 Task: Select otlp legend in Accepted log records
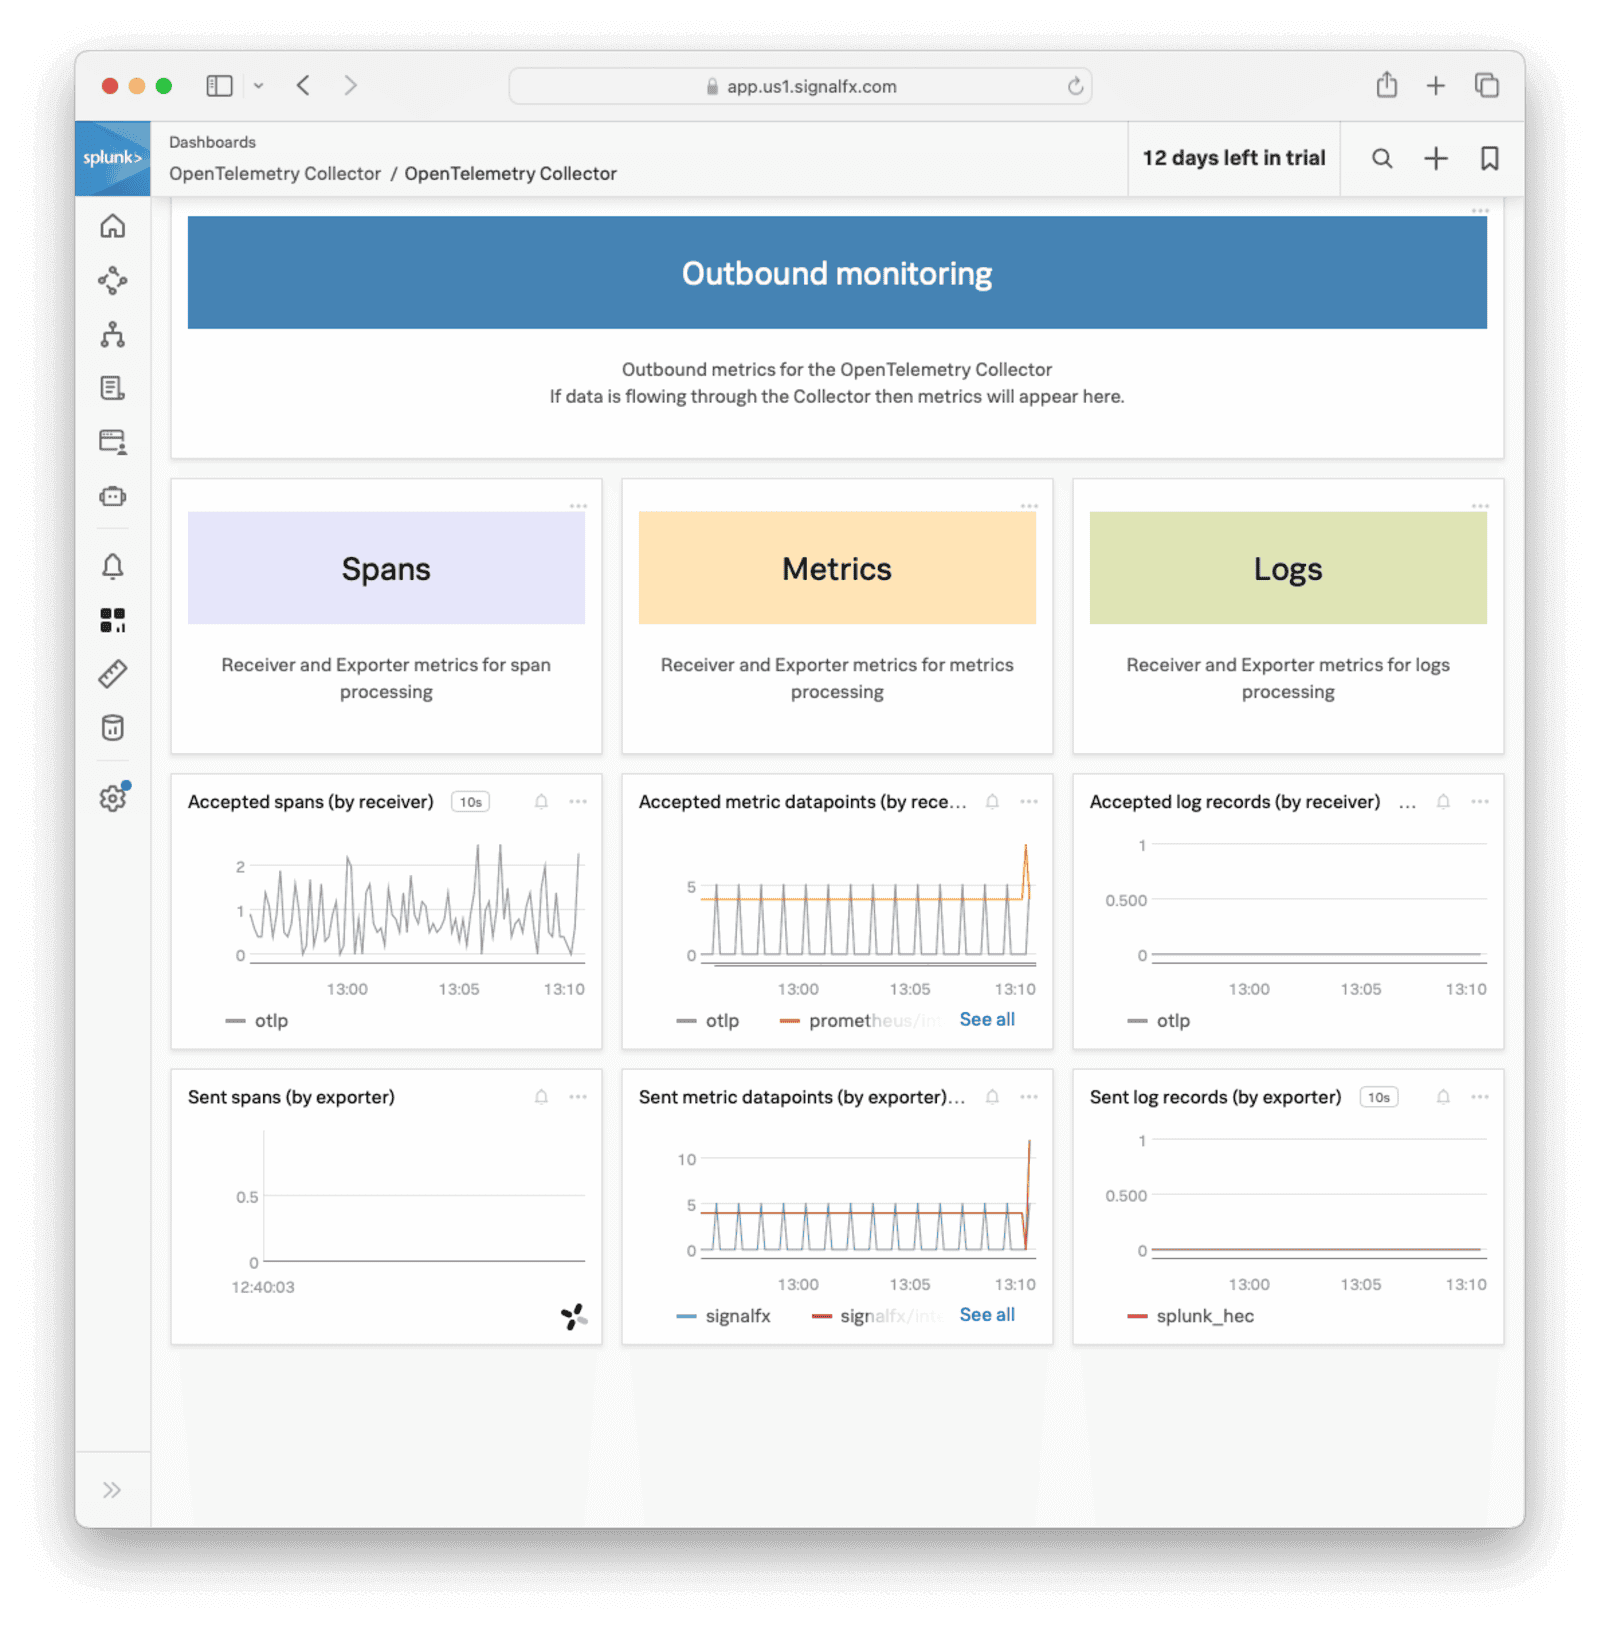pyautogui.click(x=1159, y=1021)
